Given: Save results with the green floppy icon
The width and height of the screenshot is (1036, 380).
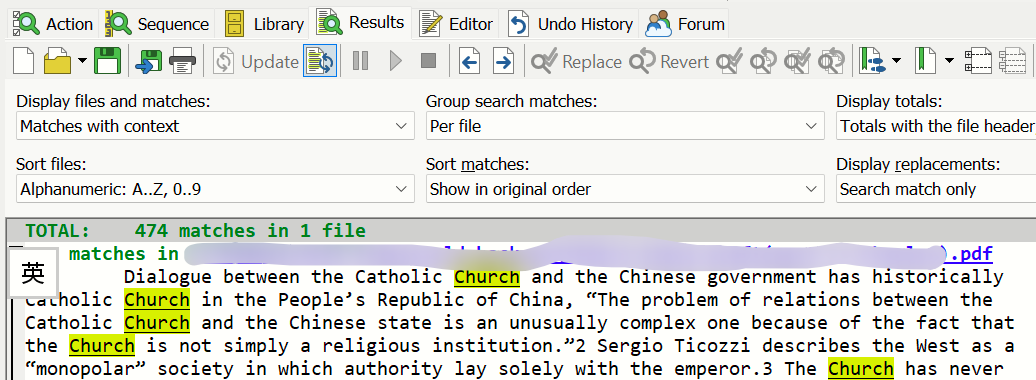Looking at the screenshot, I should (107, 61).
